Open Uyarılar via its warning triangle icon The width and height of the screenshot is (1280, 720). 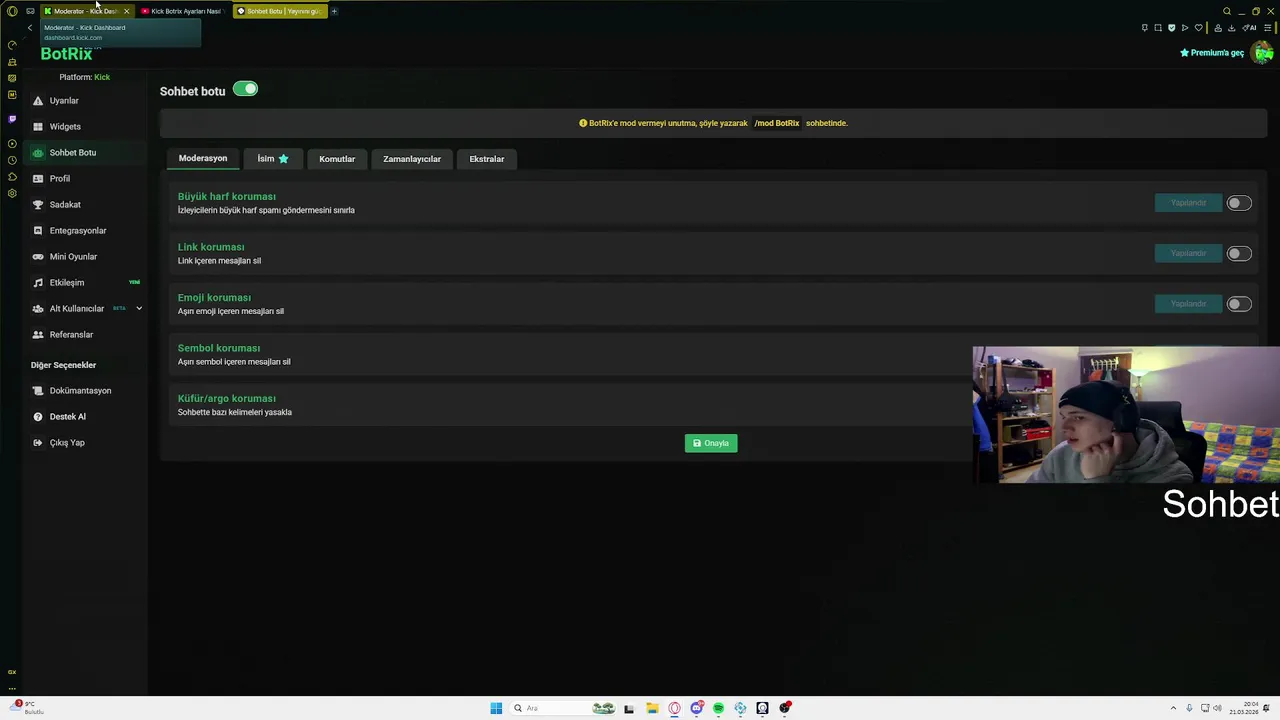pos(38,101)
